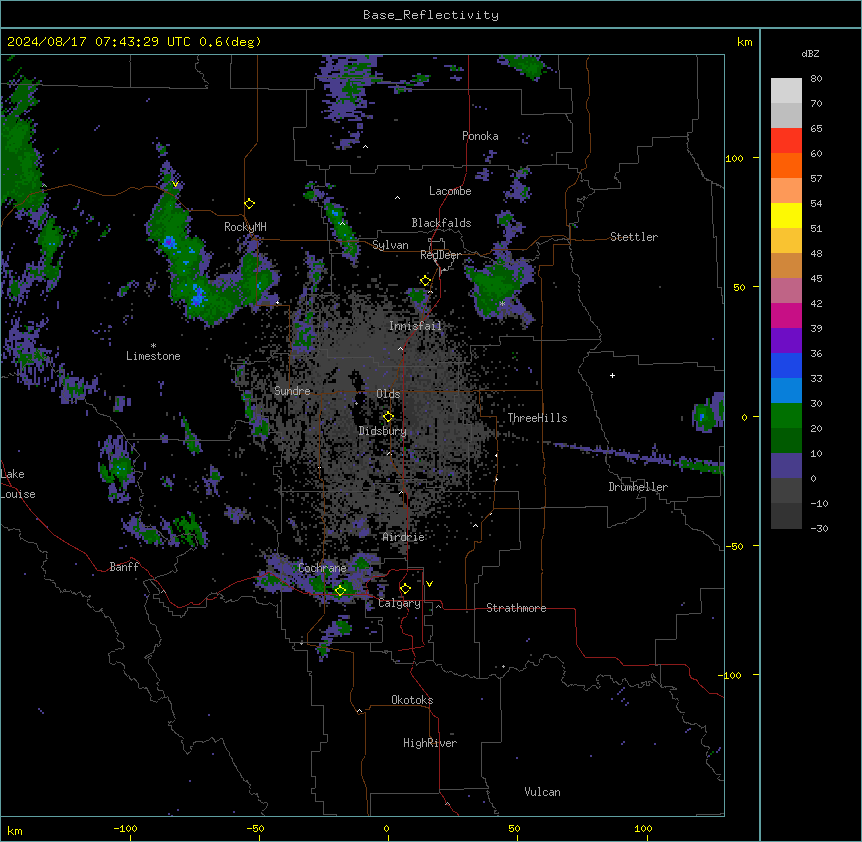Select the Sylvan label
The width and height of the screenshot is (862, 842).
(x=390, y=245)
